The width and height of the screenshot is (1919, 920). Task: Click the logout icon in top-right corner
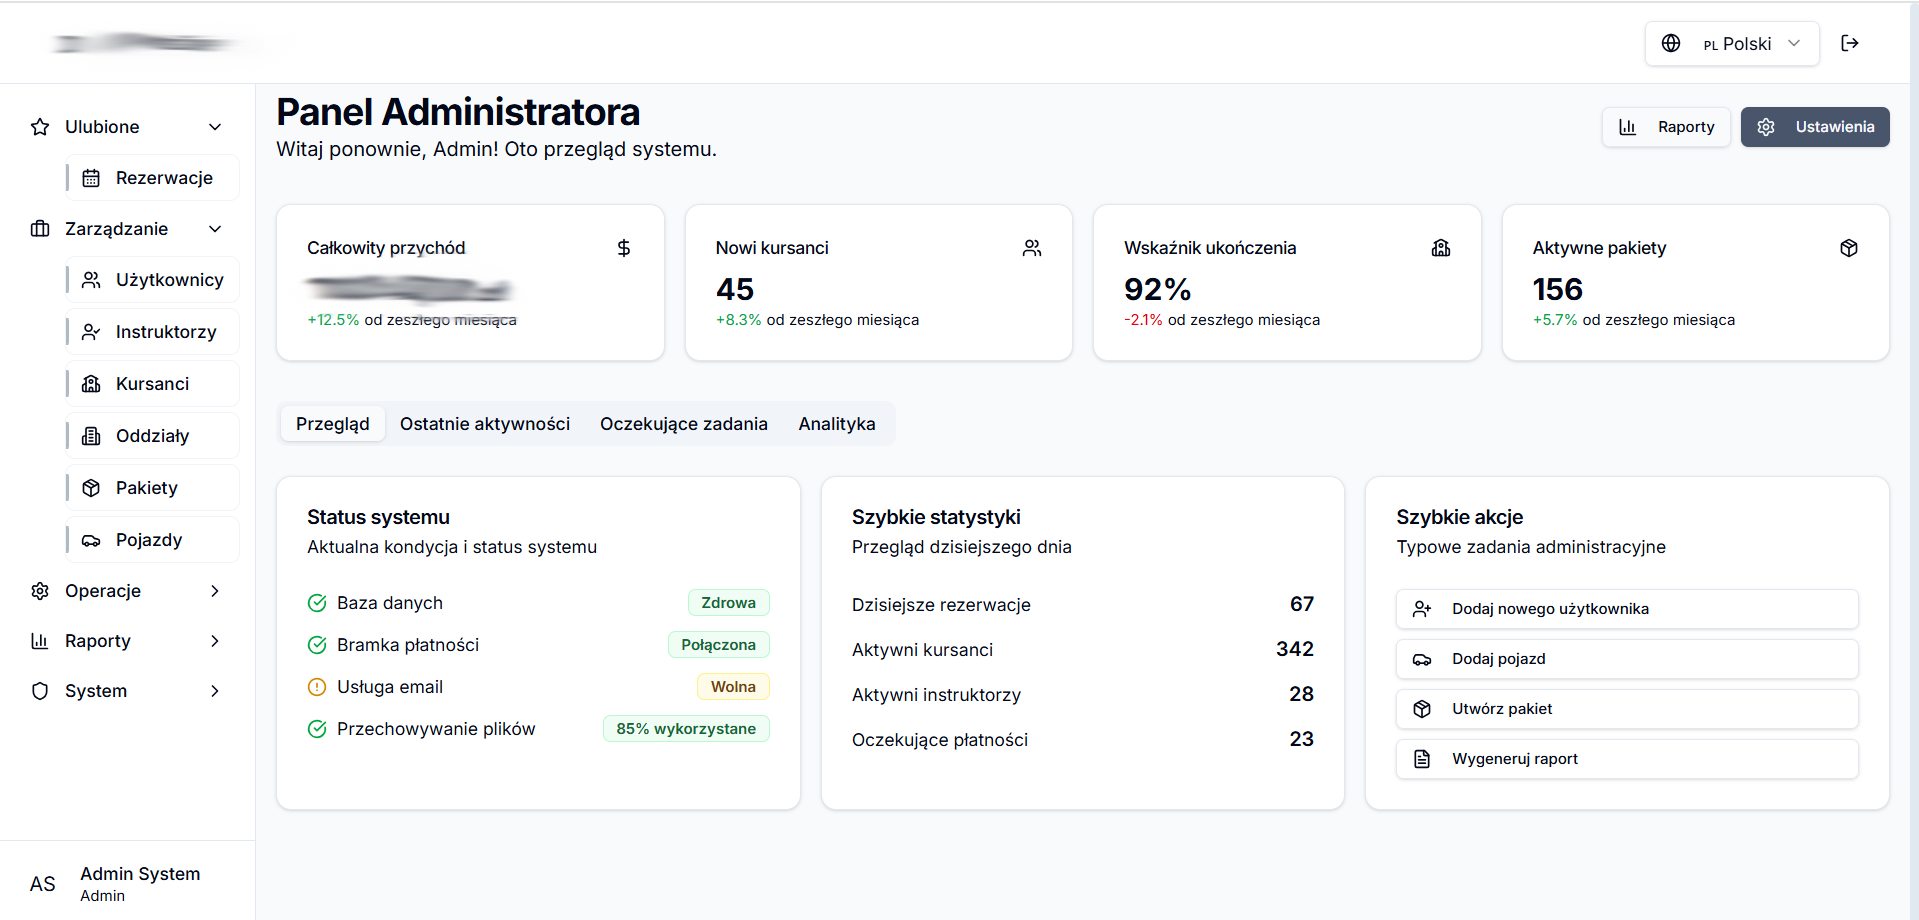pyautogui.click(x=1850, y=43)
